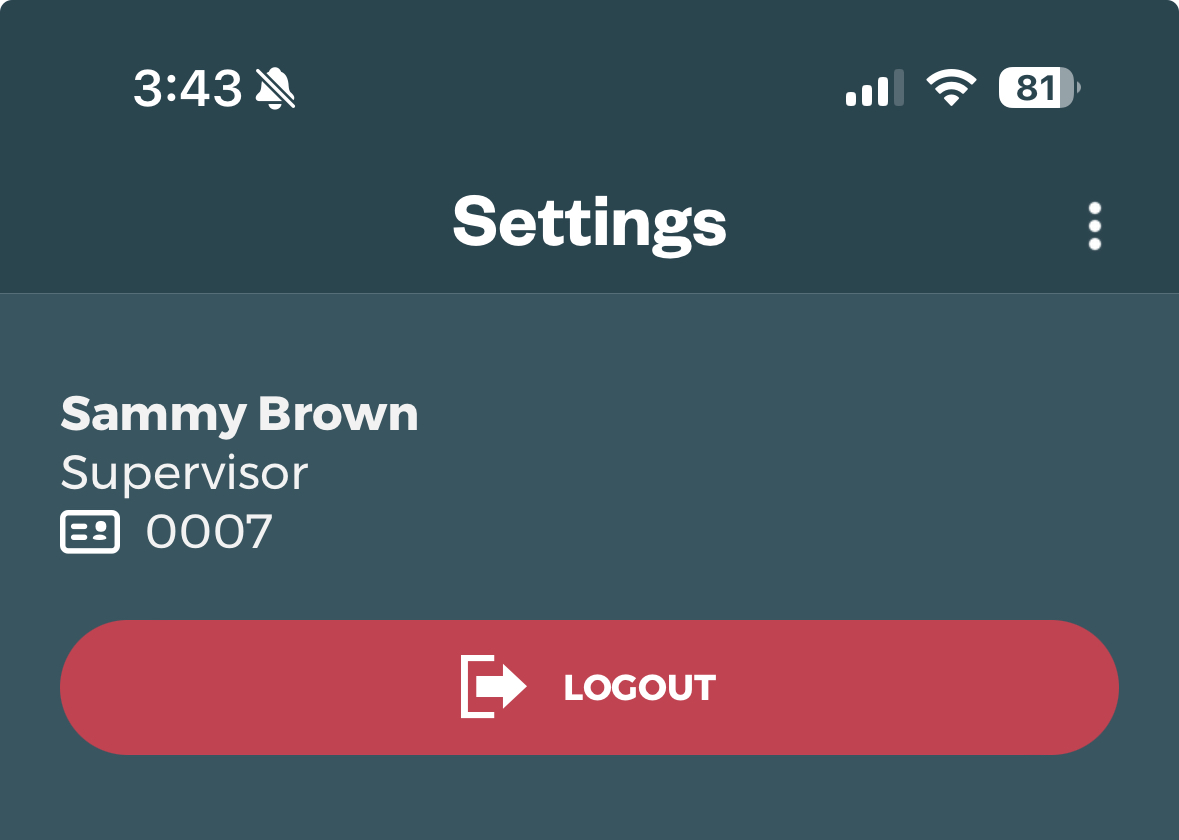
Task: Tap the cellular signal bars icon
Action: pyautogui.click(x=874, y=89)
